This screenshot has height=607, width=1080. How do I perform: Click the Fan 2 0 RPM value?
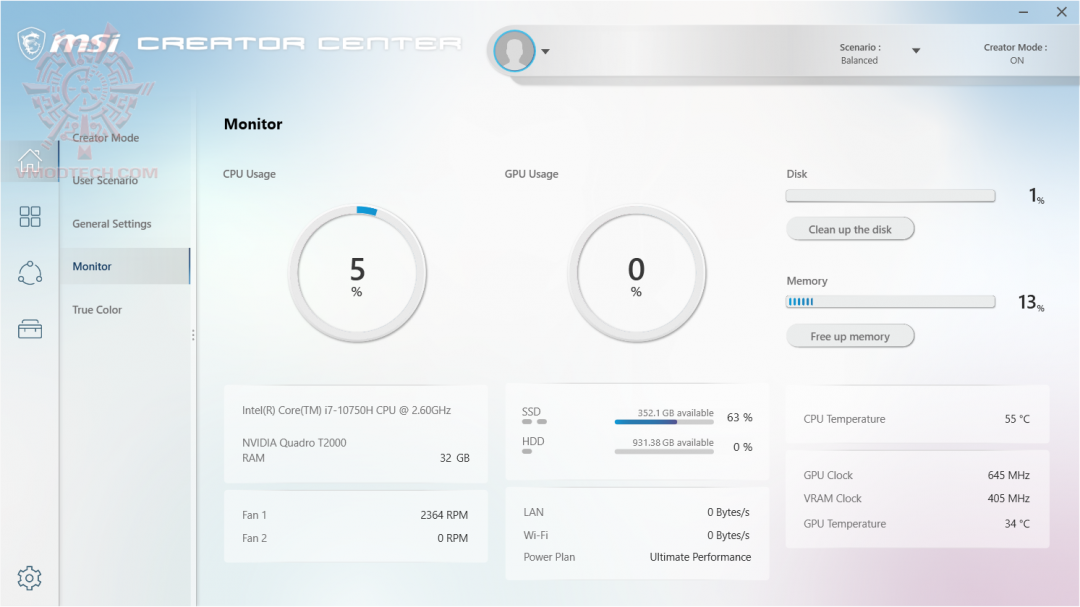(x=453, y=538)
